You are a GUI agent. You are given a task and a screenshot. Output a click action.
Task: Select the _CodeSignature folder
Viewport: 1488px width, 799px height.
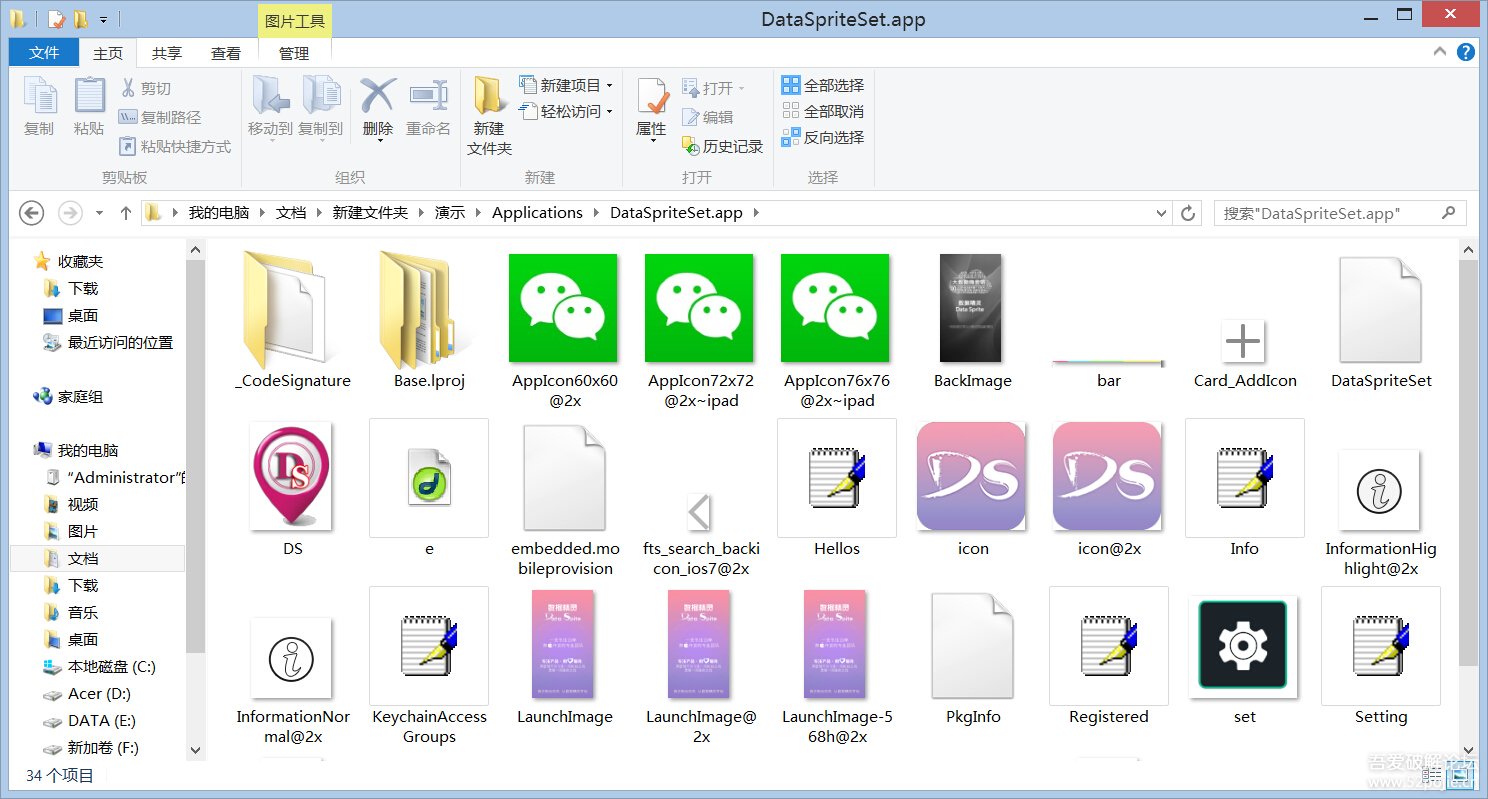coord(293,320)
